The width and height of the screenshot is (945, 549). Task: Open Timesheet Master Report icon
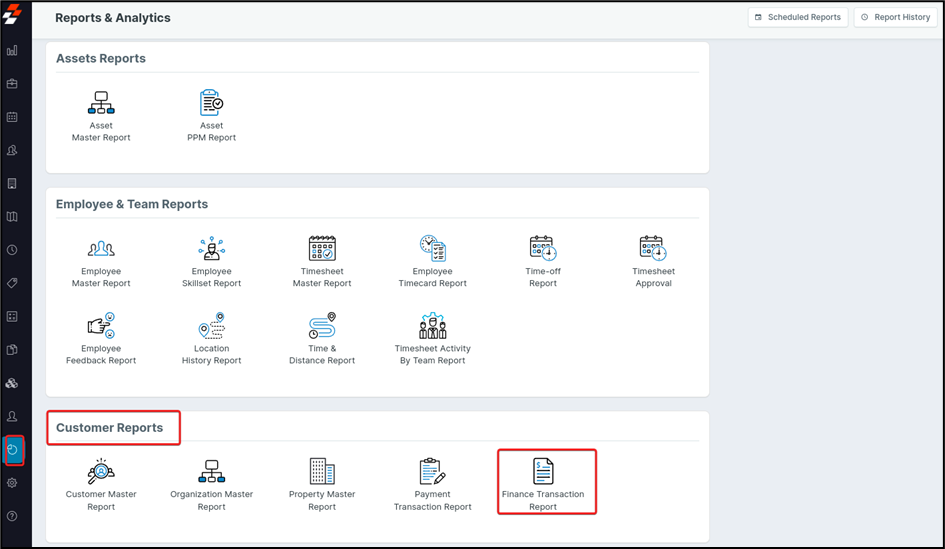pyautogui.click(x=322, y=248)
